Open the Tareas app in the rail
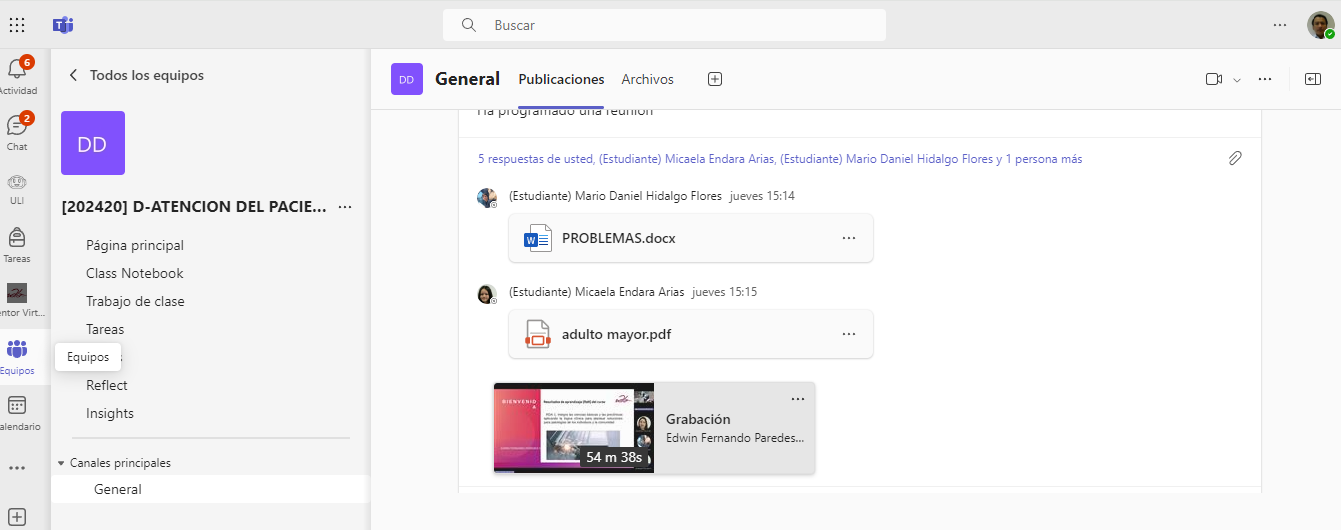This screenshot has height=530, width=1341. pos(17,239)
